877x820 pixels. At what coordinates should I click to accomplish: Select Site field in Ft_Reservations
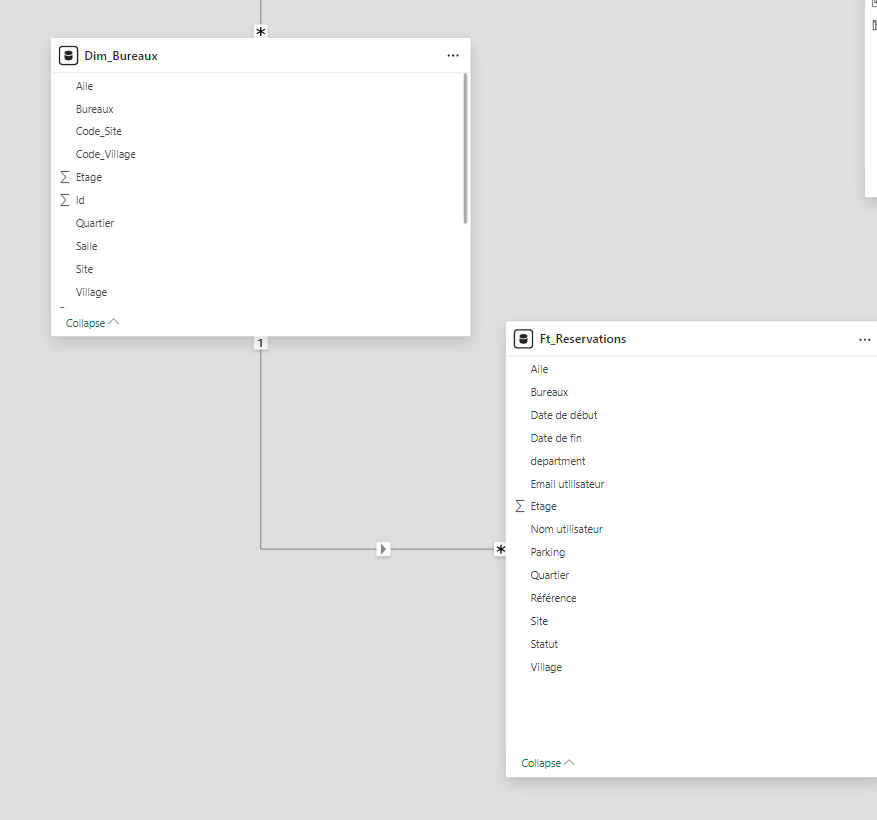tap(539, 621)
